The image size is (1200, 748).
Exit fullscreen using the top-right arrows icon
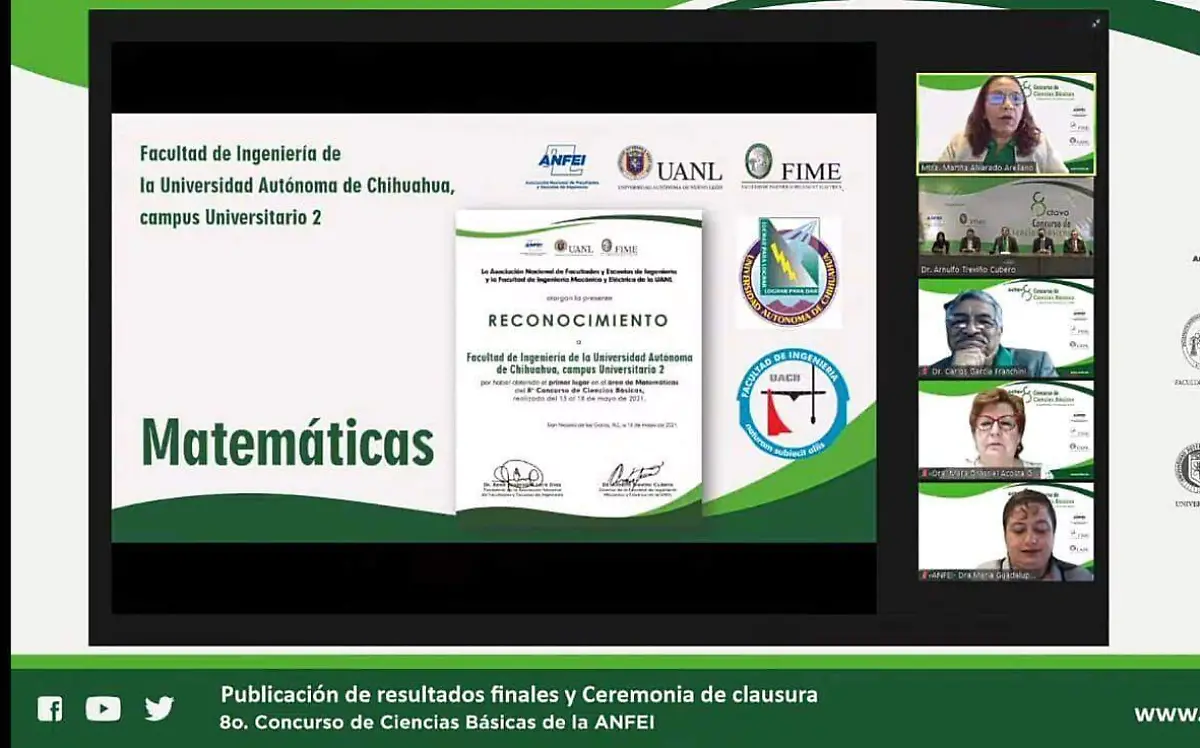pos(1097,23)
